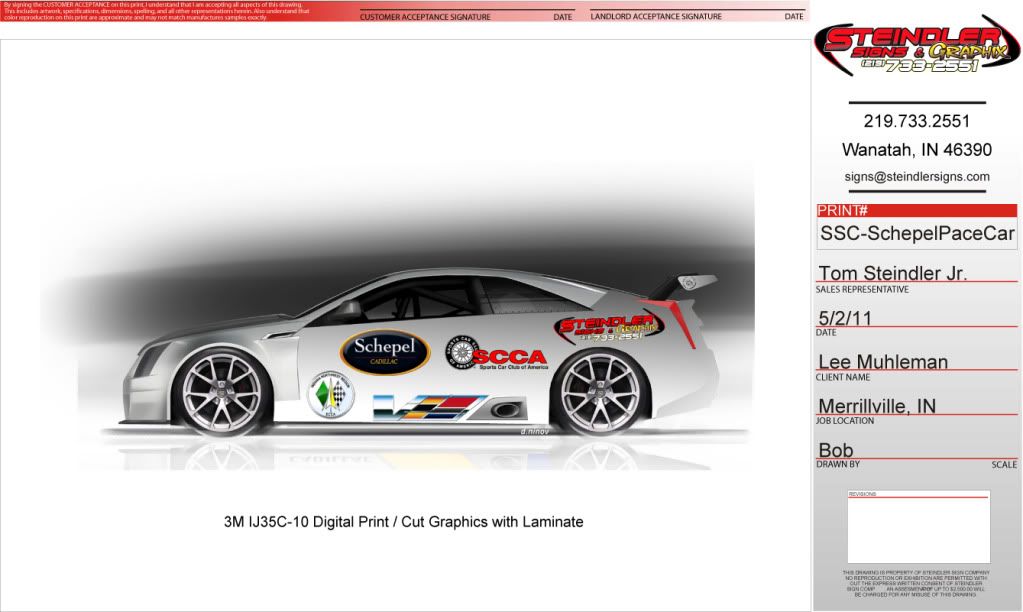Click the car's front wheel
Screen dimensions: 1023x612
point(221,393)
